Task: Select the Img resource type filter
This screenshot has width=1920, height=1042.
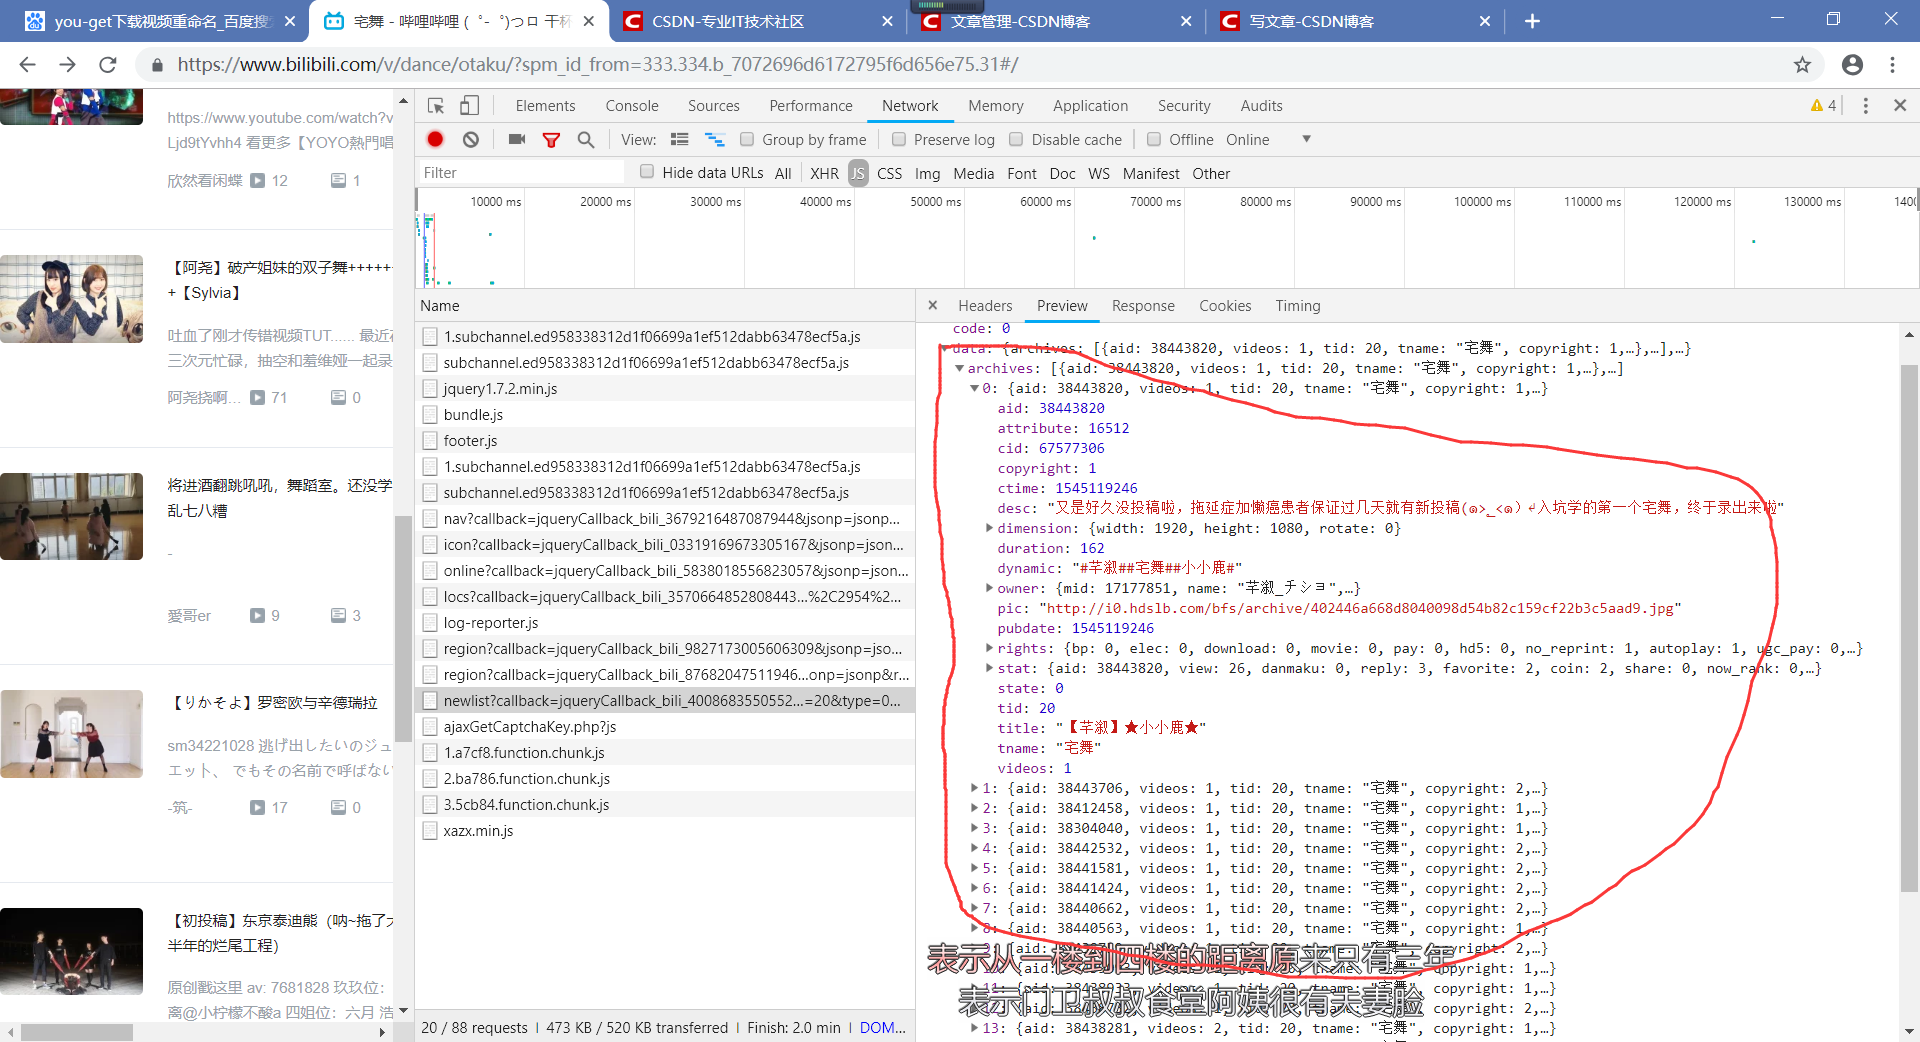Action: [x=927, y=173]
